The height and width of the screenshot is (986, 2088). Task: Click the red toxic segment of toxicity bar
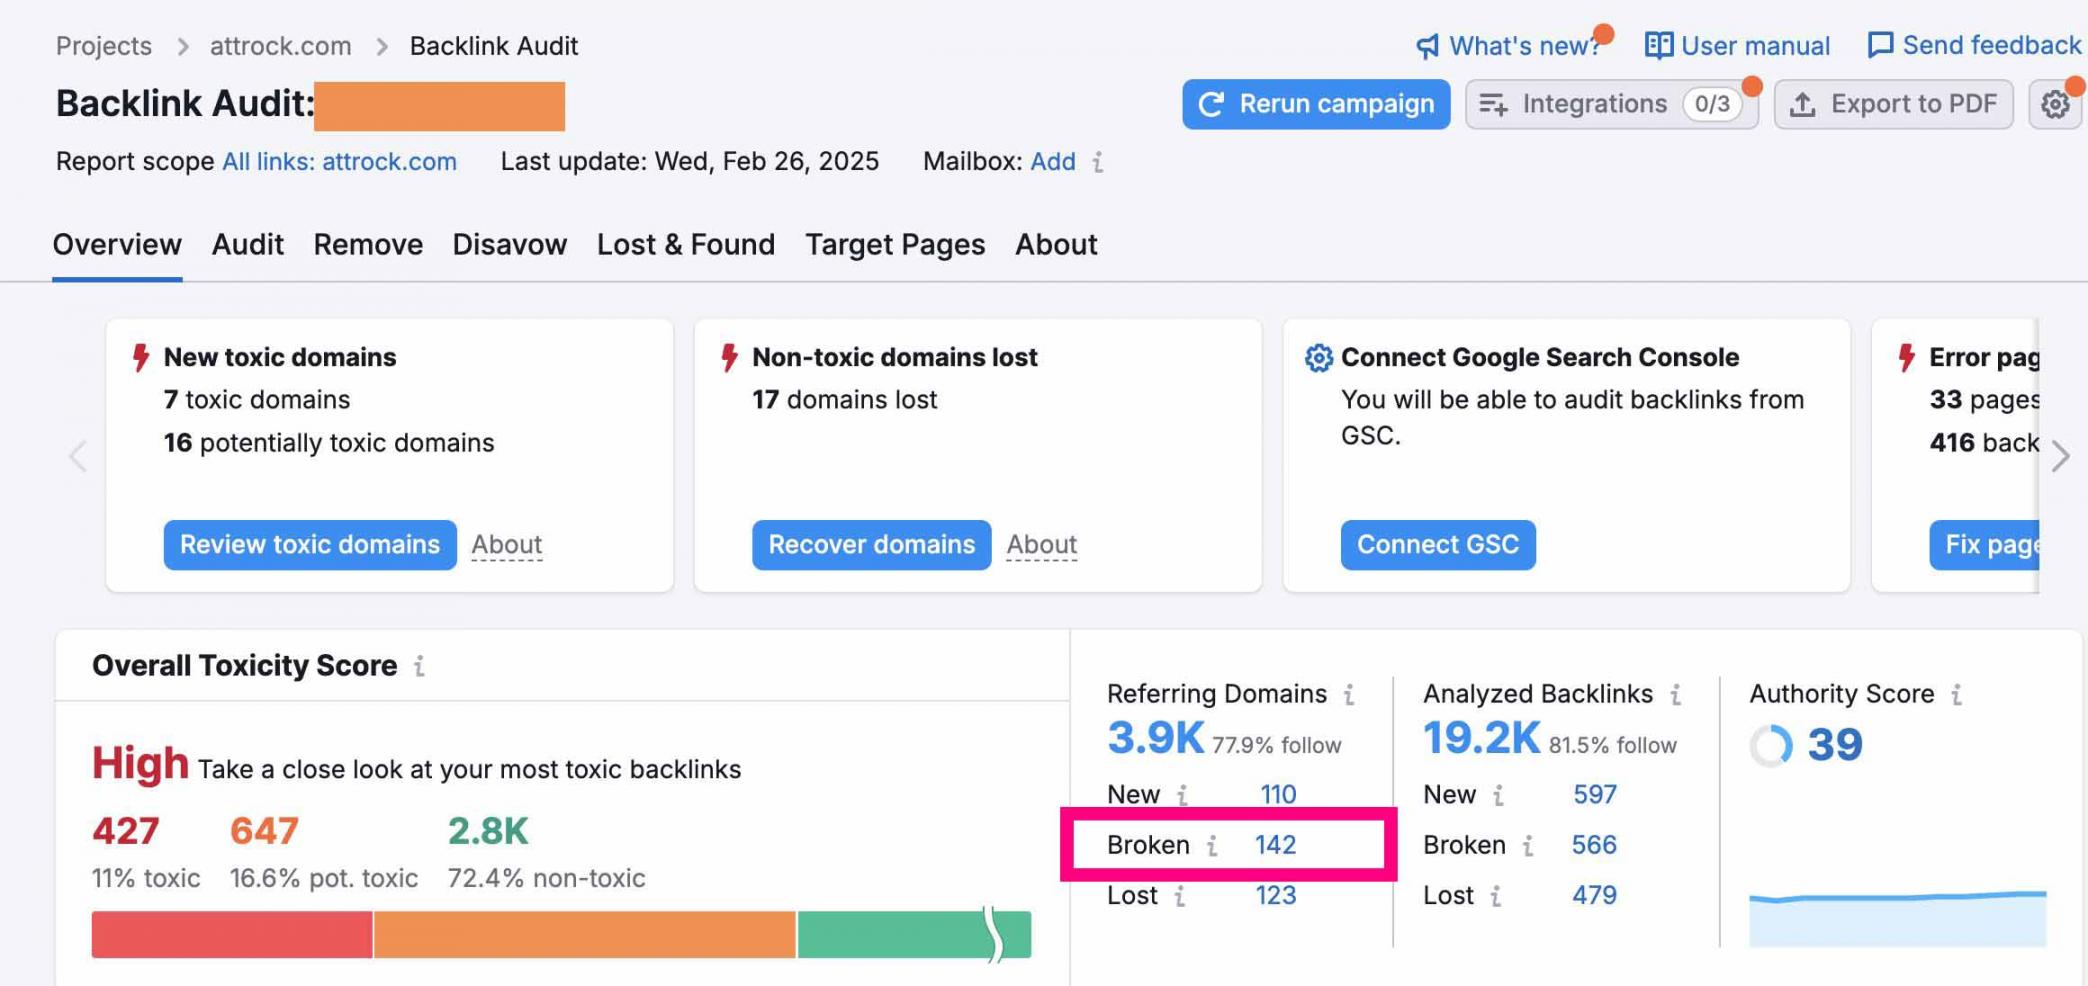(232, 935)
